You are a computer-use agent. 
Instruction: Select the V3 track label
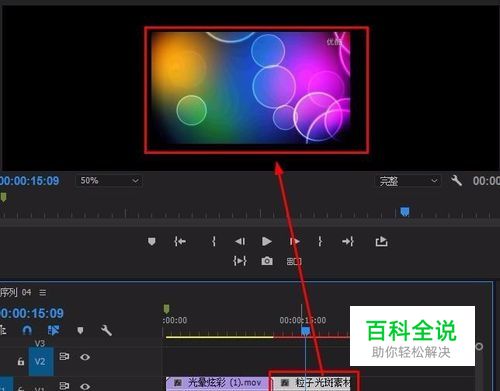[x=40, y=343]
